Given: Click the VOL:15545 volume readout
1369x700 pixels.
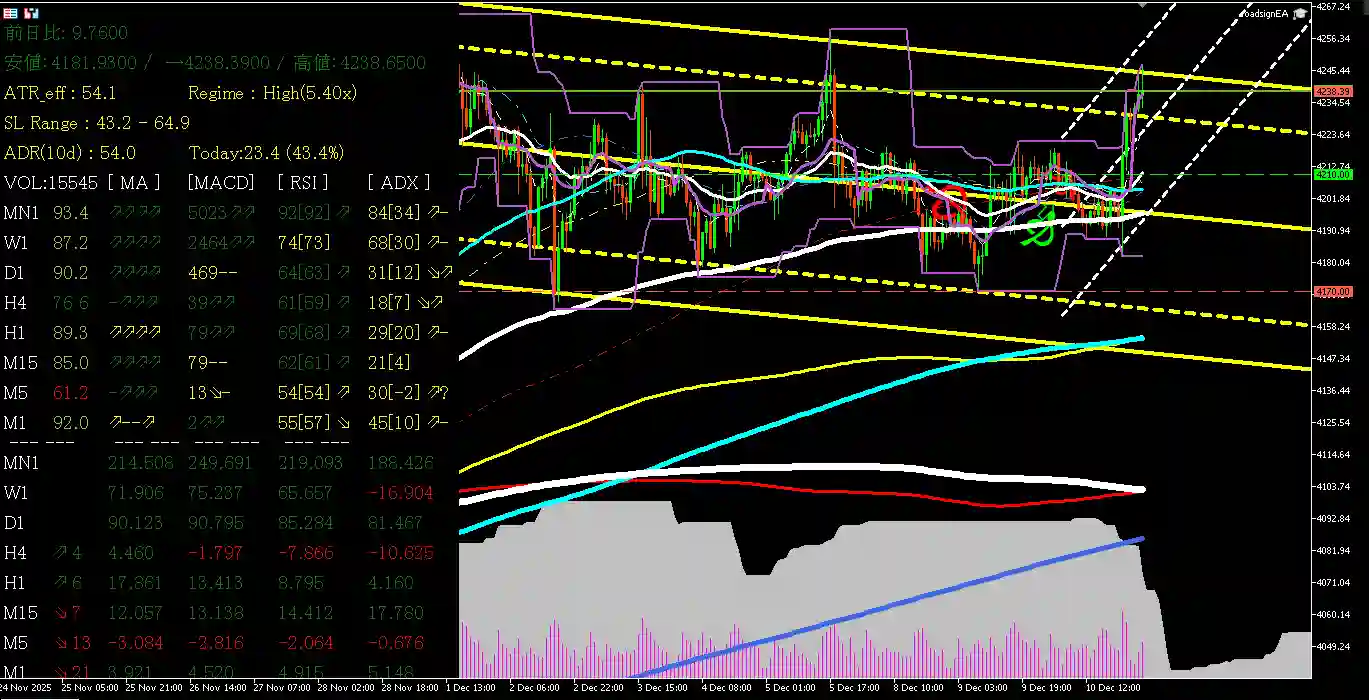Looking at the screenshot, I should pos(51,182).
